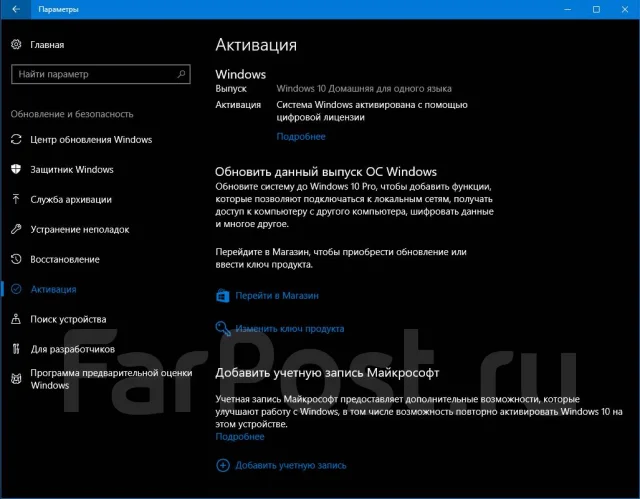Click the Главная gear icon

pyautogui.click(x=16, y=44)
